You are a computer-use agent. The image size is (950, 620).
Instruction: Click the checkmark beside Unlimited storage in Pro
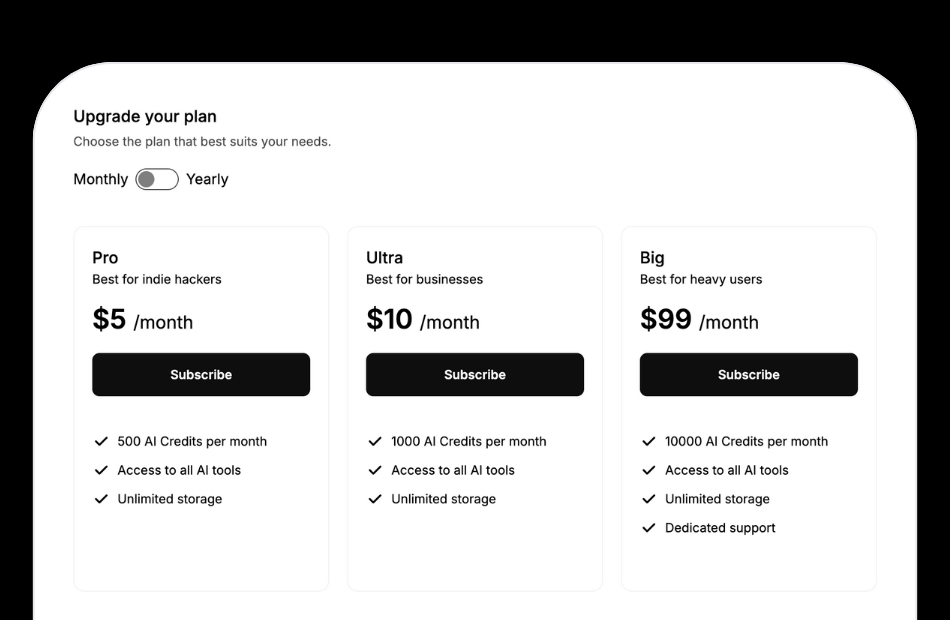click(101, 499)
